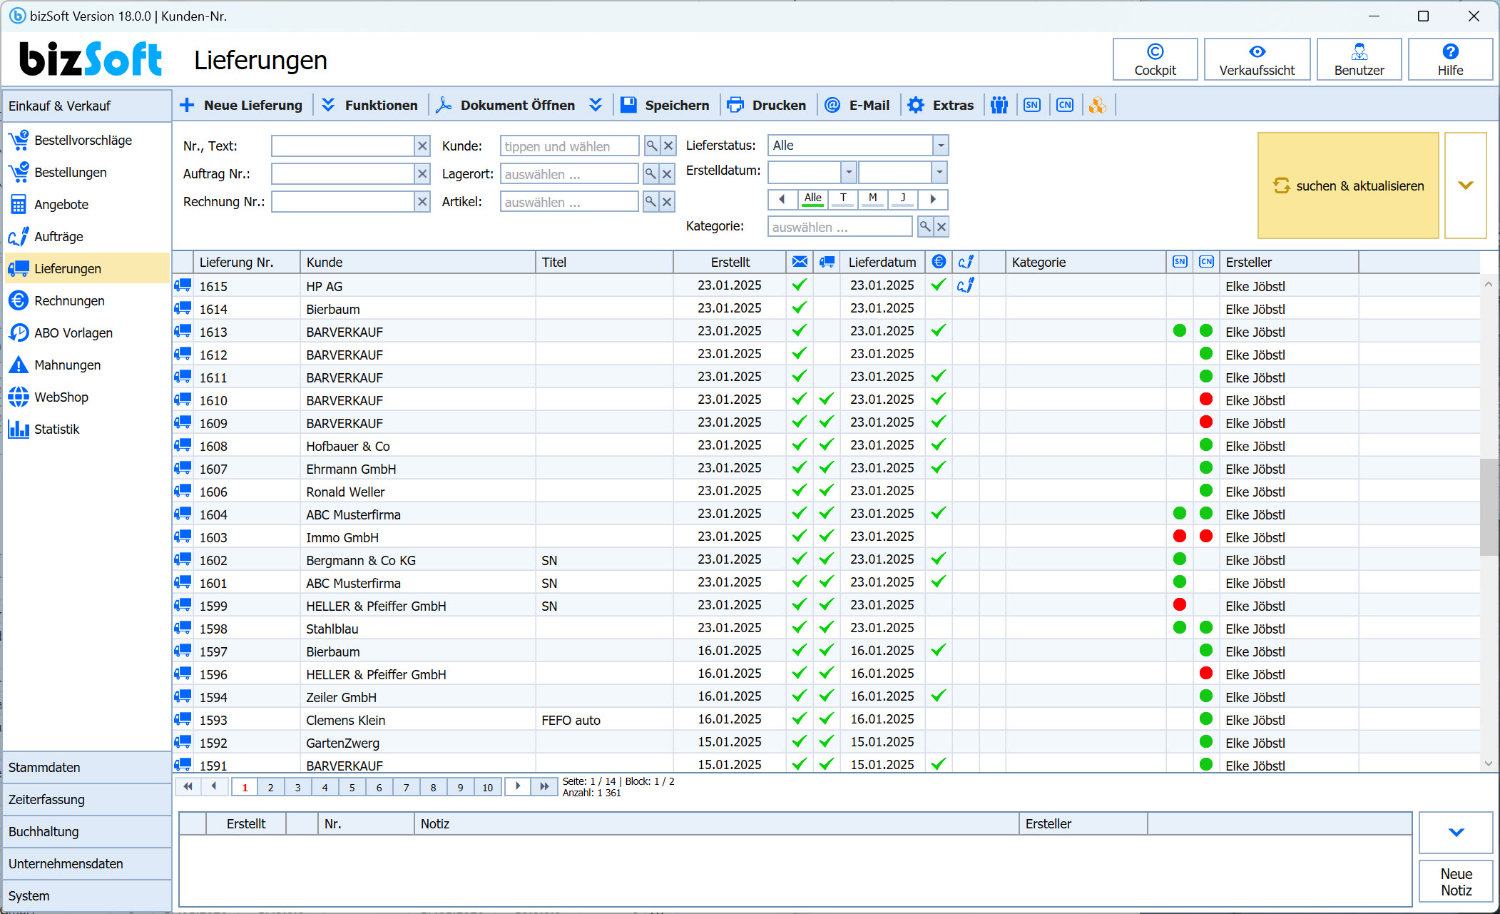
Task: Send via E-Mail toolbar button
Action: [x=857, y=105]
